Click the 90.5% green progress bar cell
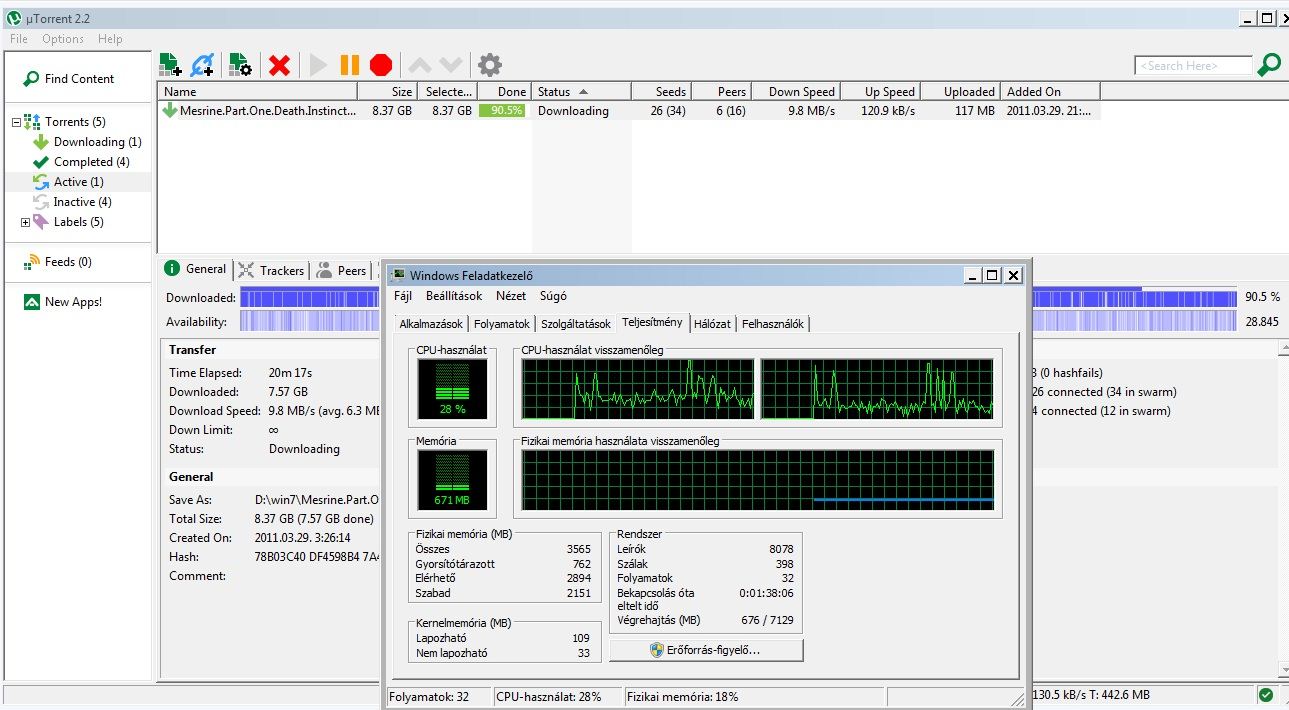Viewport: 1289px width, 710px height. [502, 111]
